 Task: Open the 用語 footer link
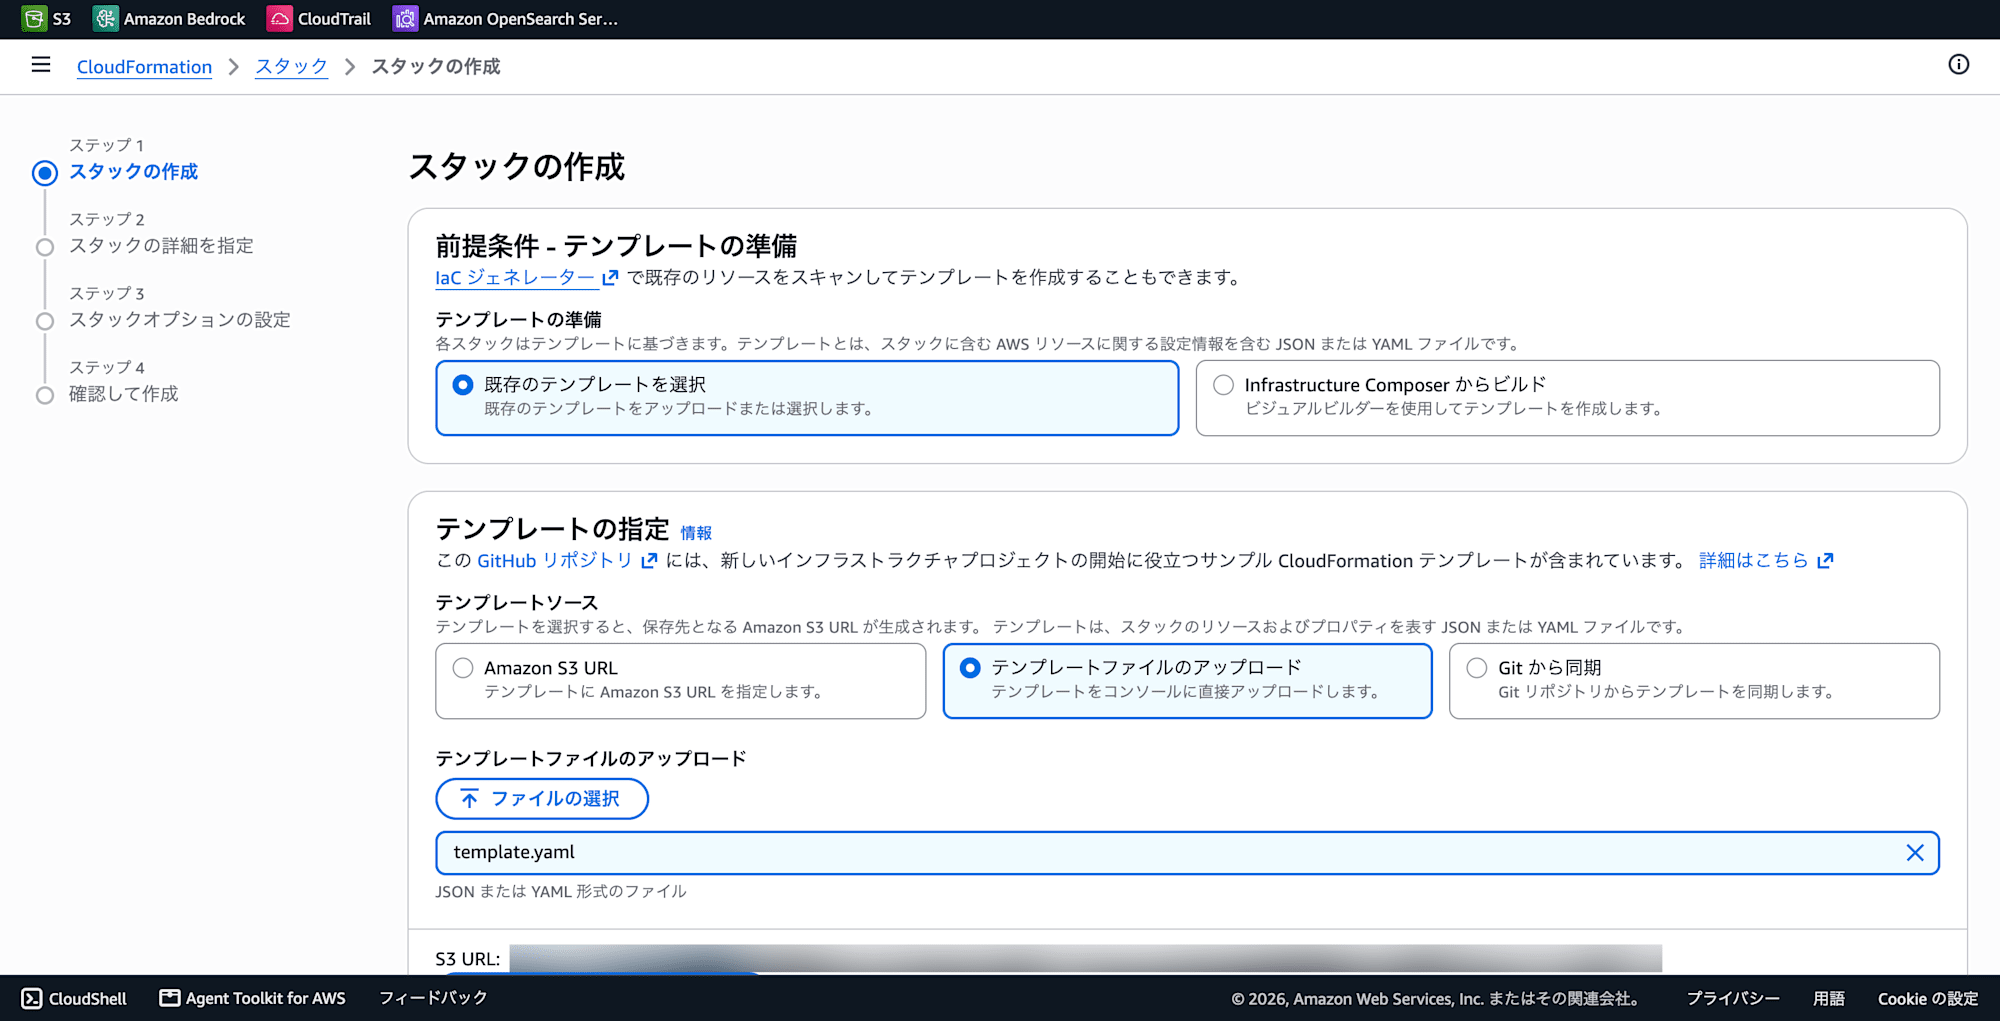[1829, 999]
